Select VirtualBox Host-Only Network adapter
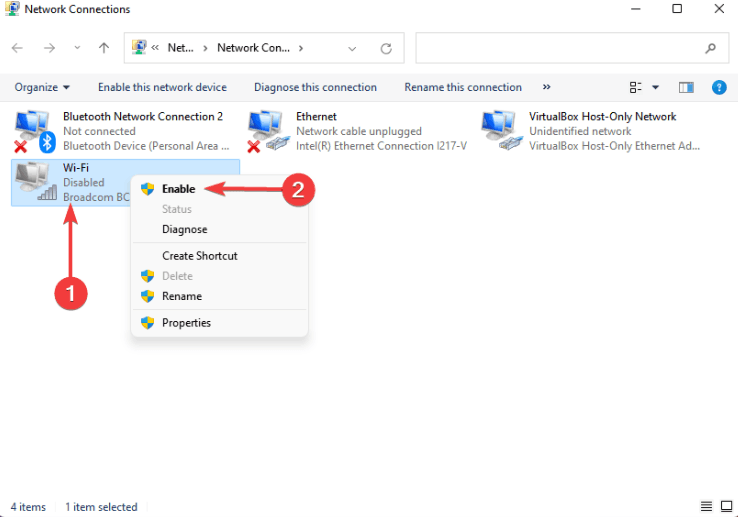The height and width of the screenshot is (517, 738). pyautogui.click(x=591, y=131)
